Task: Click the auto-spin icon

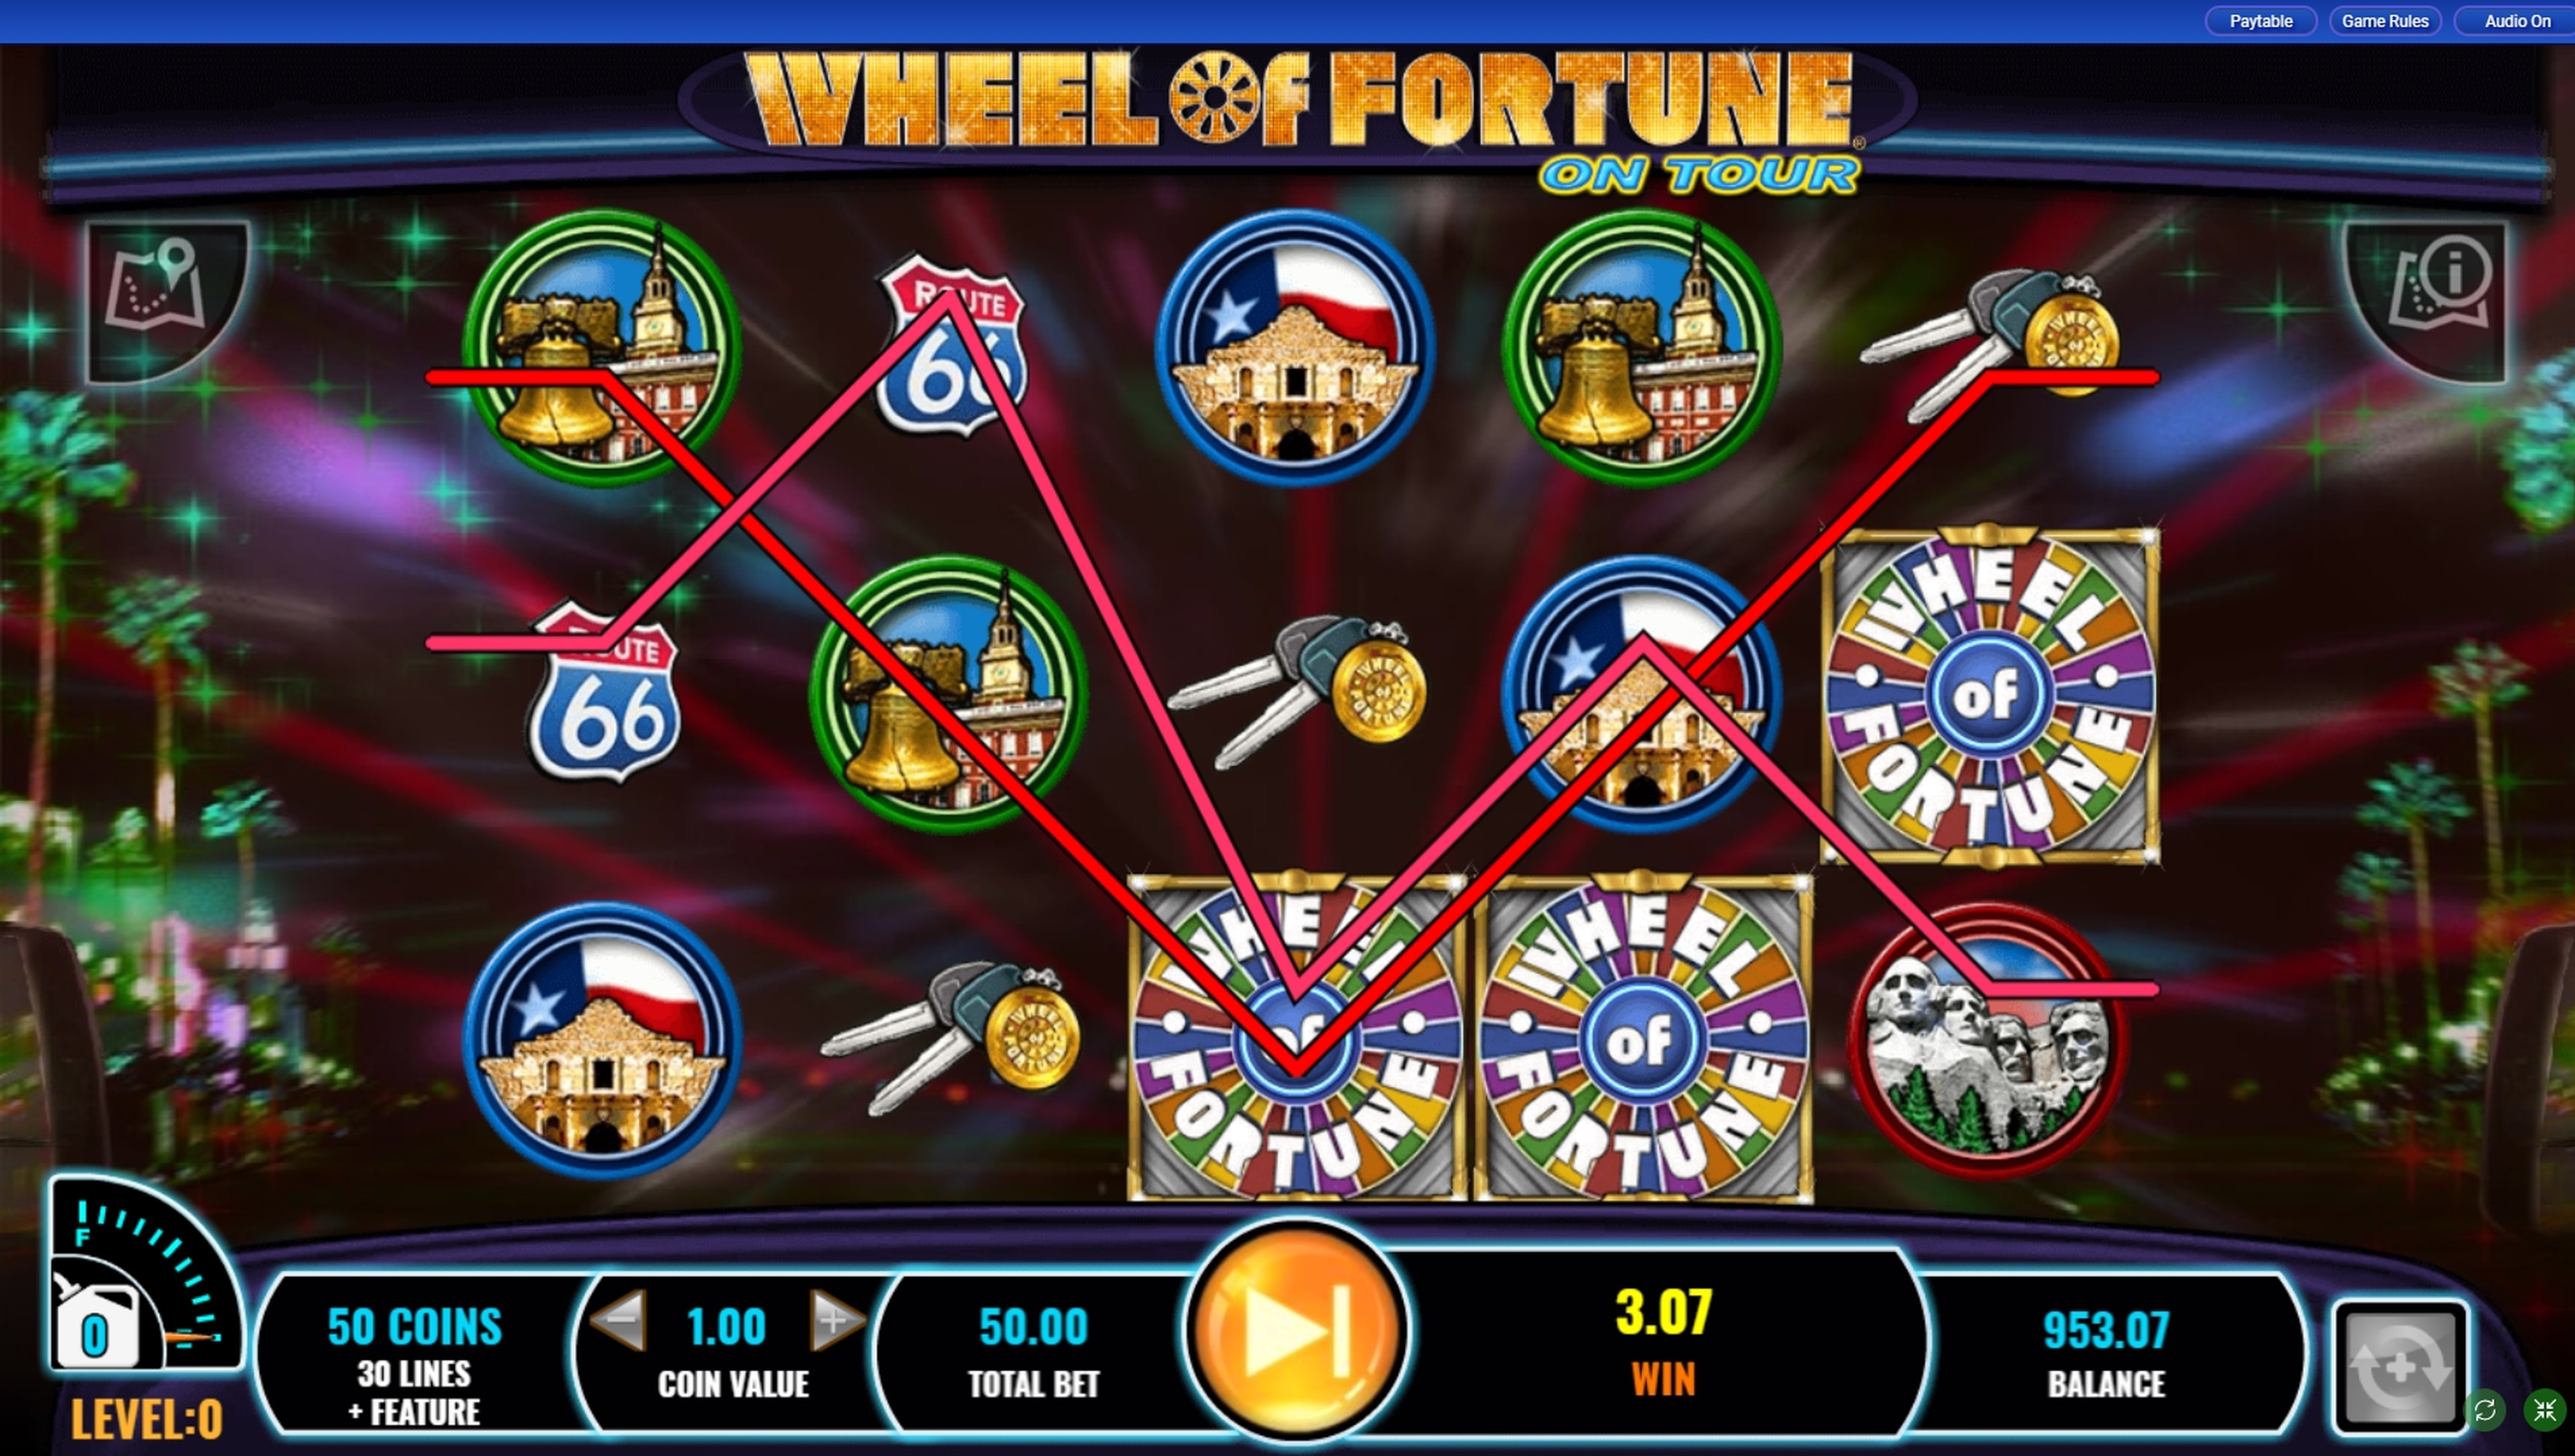Action: click(x=2400, y=1366)
